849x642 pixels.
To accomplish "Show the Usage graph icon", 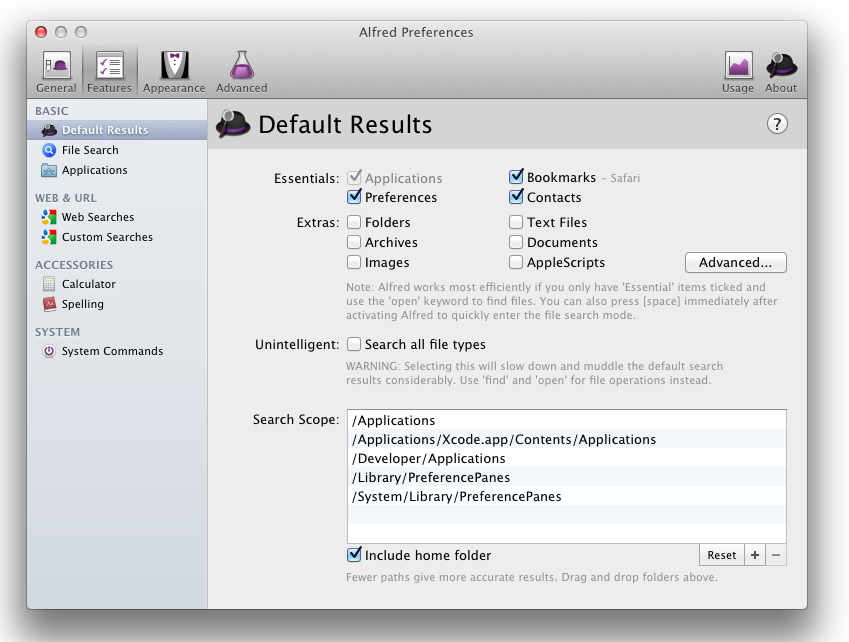I will pos(738,65).
